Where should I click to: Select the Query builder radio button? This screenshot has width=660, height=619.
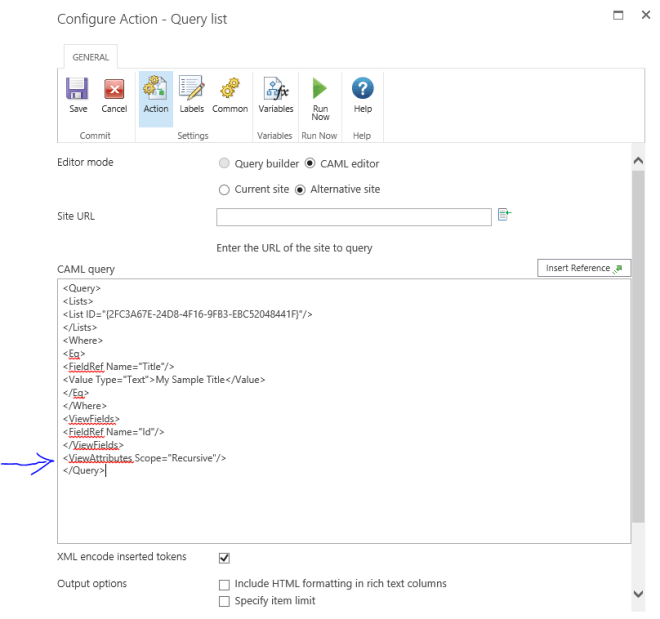tap(224, 163)
